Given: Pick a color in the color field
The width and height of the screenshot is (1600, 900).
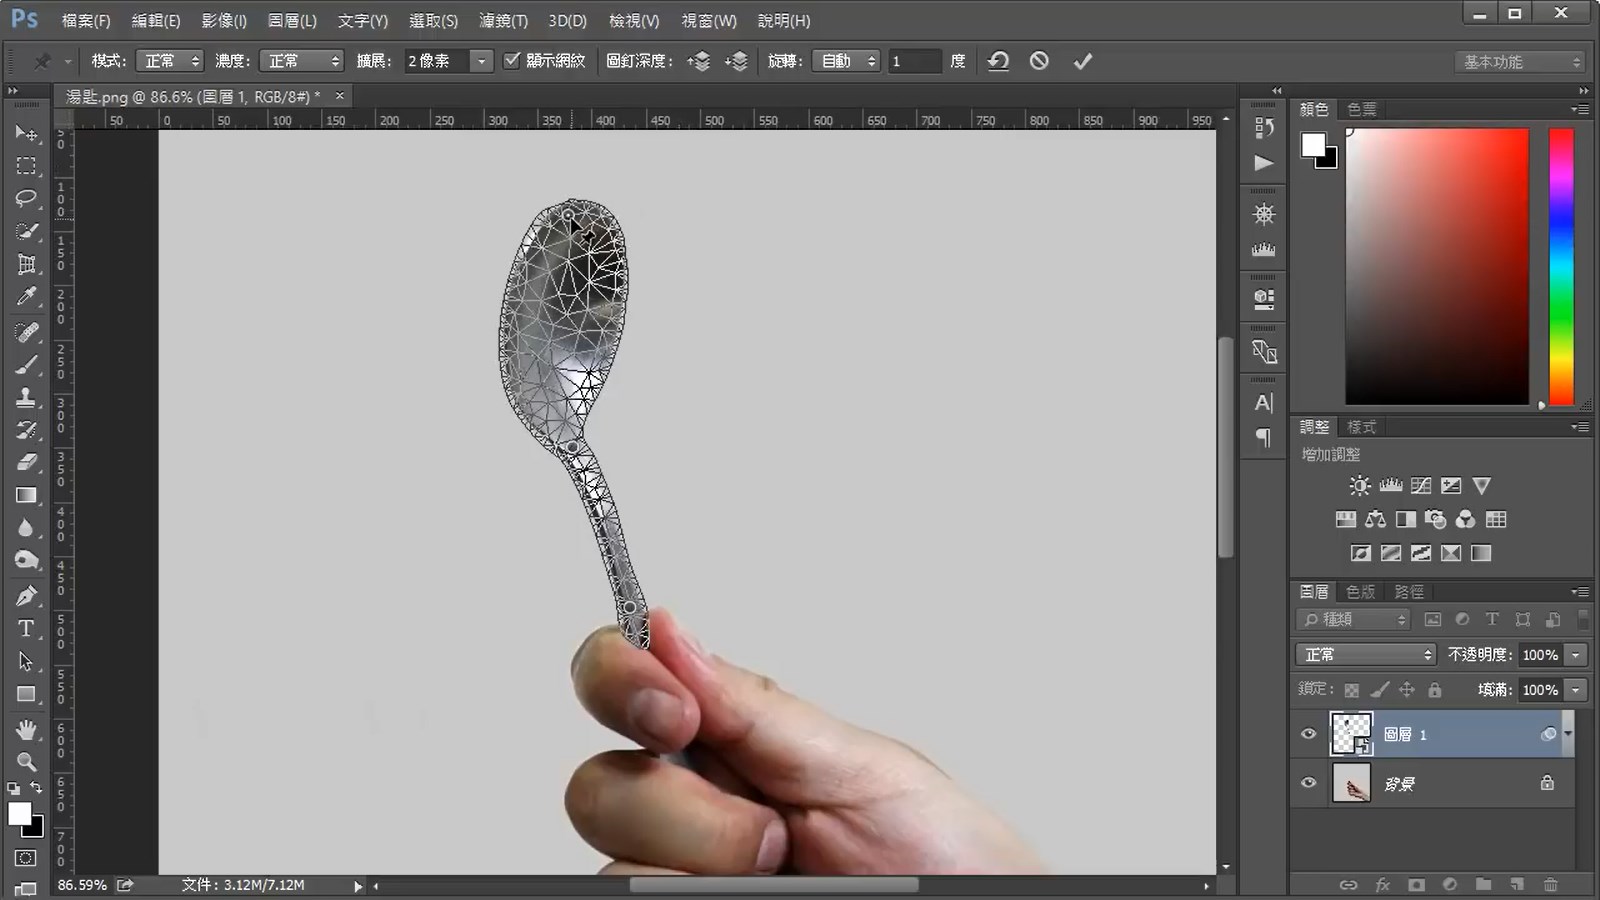Looking at the screenshot, I should click(x=1437, y=266).
